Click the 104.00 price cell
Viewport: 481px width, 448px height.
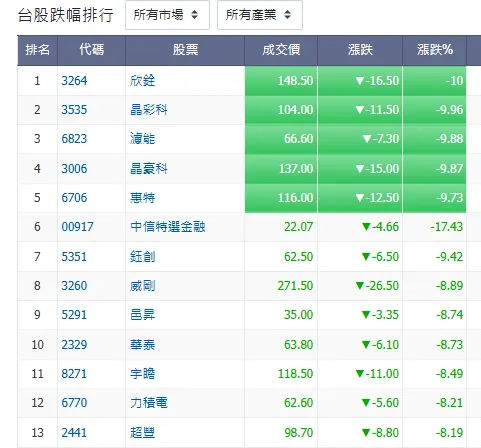[281, 110]
